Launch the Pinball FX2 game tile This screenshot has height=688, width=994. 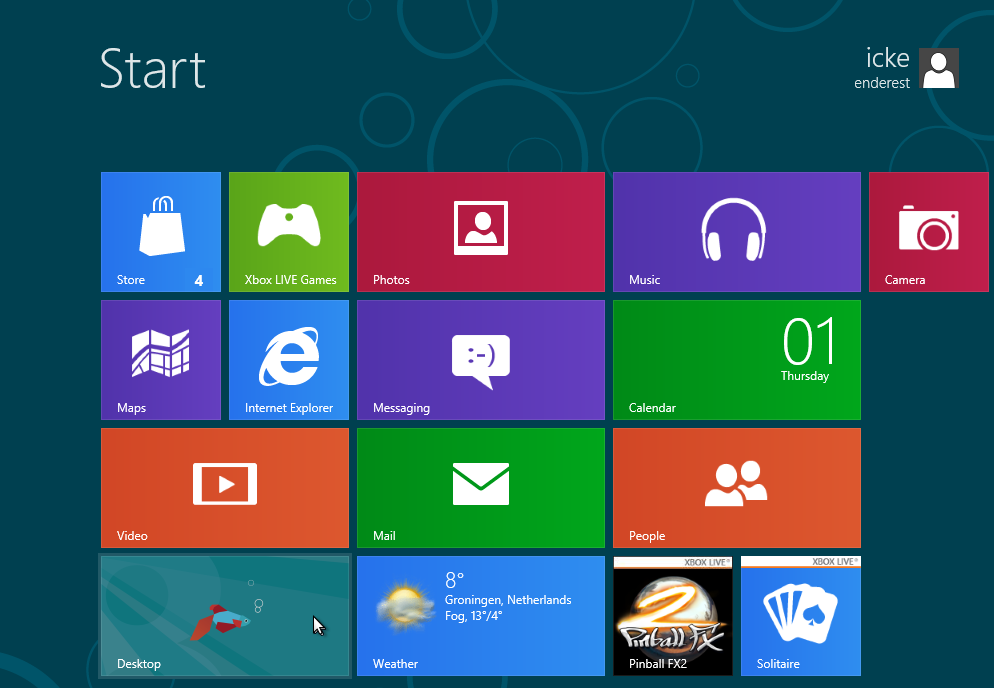672,615
